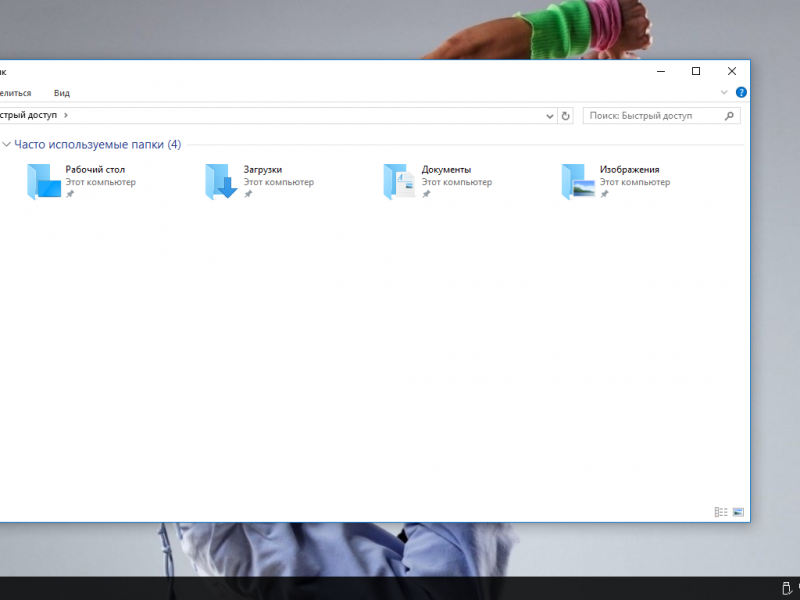Select the Часто используемые папки (4) header
Image resolution: width=800 pixels, height=600 pixels.
[97, 144]
